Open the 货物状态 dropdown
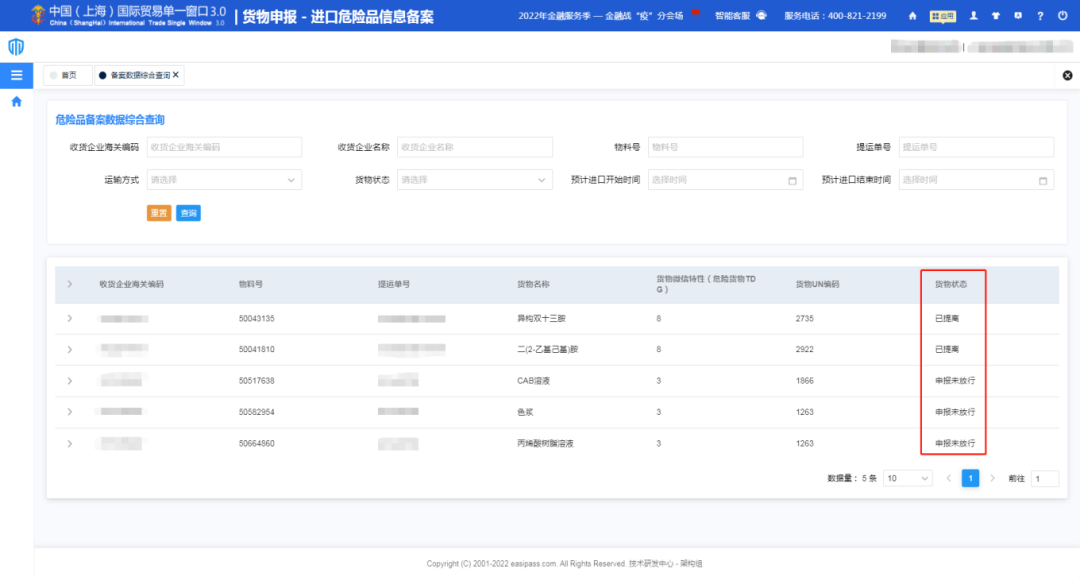 click(475, 179)
